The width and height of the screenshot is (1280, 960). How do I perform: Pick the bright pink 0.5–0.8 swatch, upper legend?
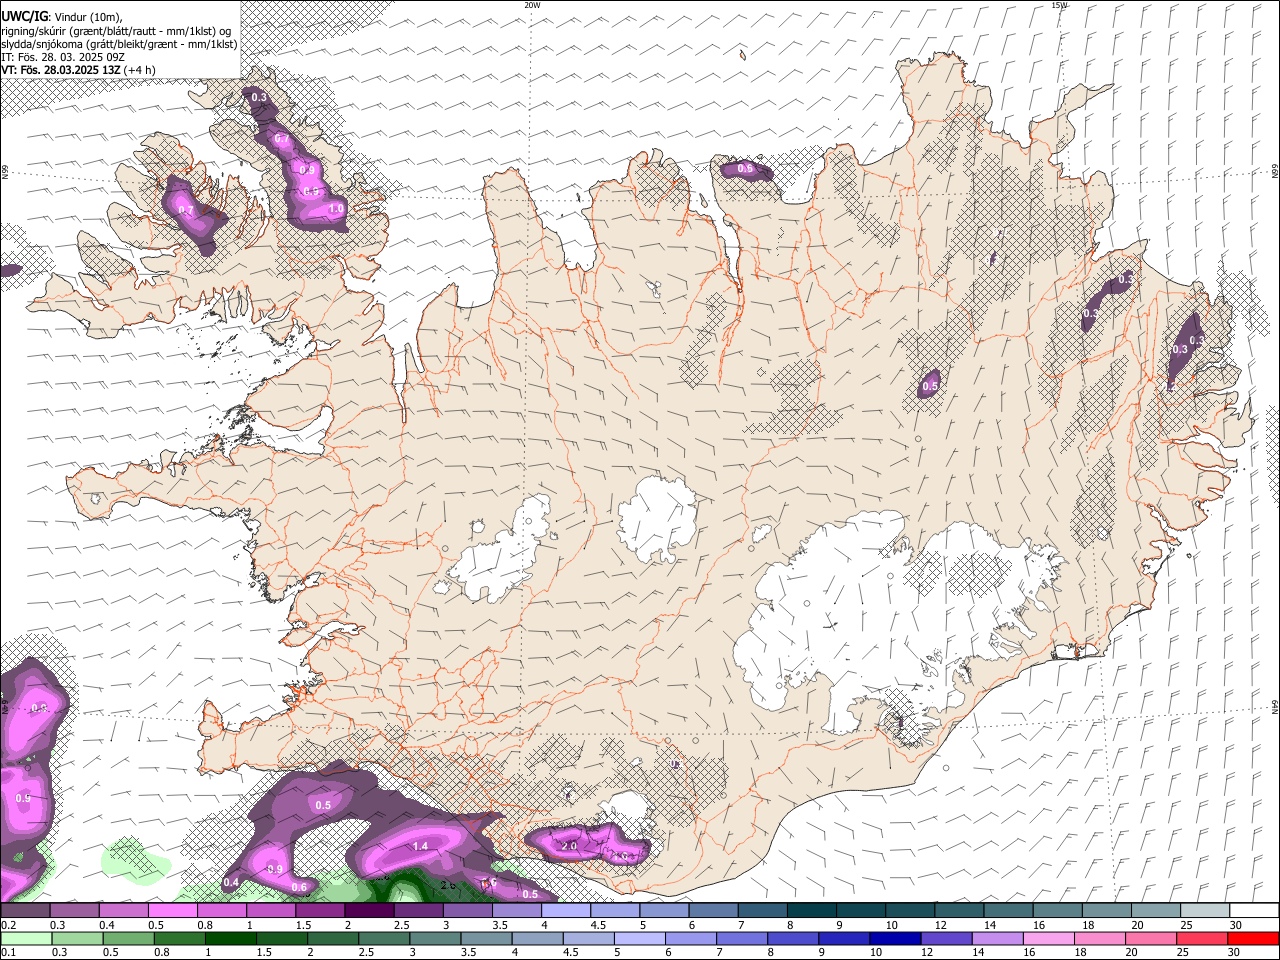point(173,911)
